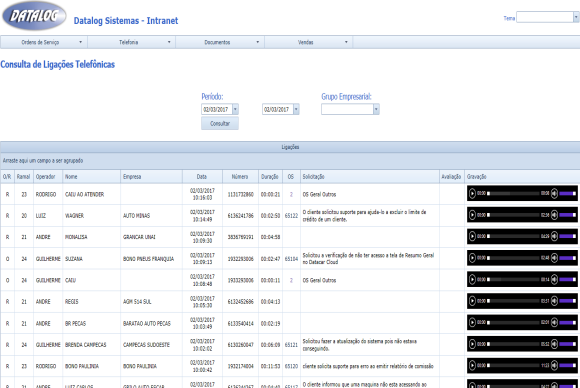Select the duration cell 00:11:53
Image resolution: width=580 pixels, height=388 pixels.
coord(270,366)
